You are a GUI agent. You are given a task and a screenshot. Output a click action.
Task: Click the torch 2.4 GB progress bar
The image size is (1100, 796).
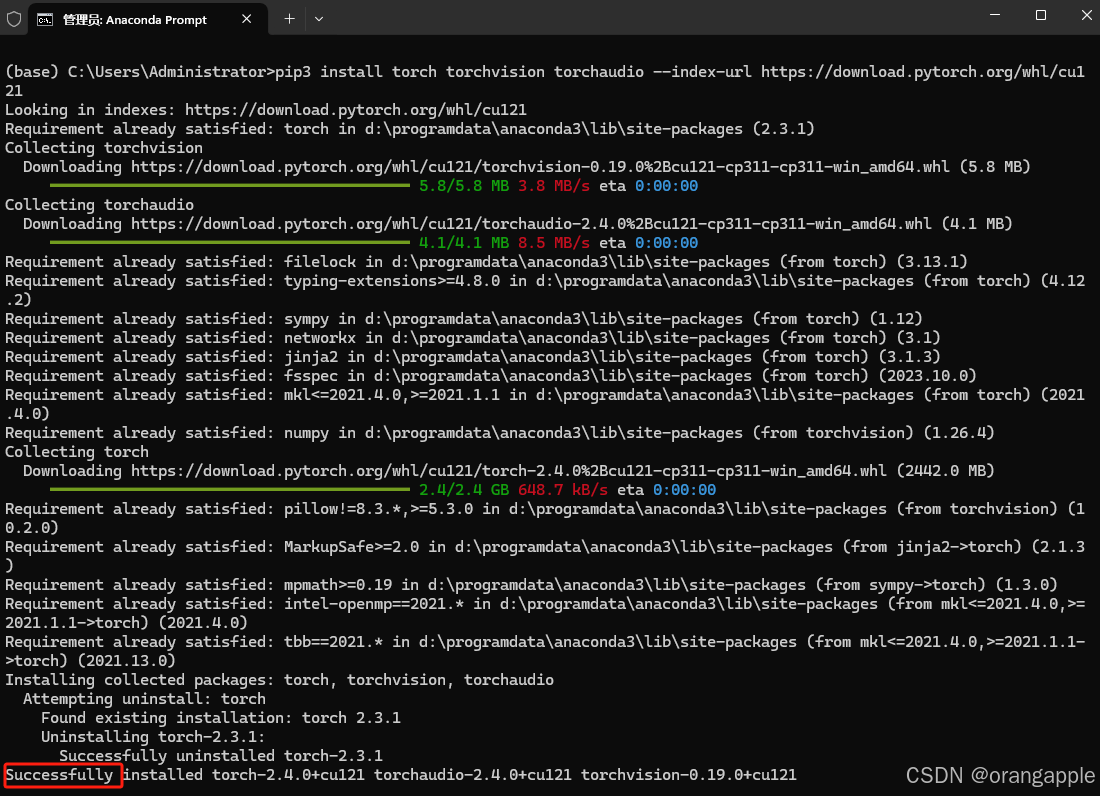coord(230,490)
